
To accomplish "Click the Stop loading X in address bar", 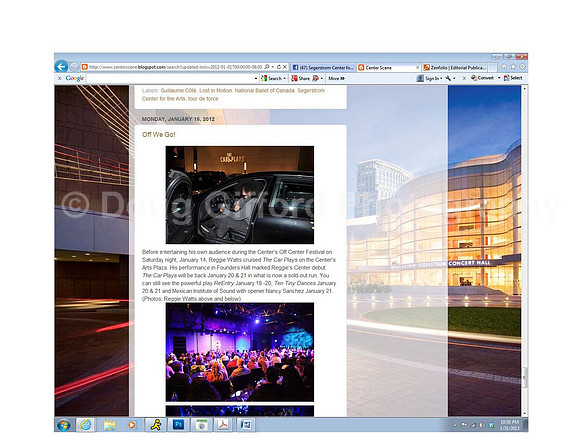I will 285,67.
